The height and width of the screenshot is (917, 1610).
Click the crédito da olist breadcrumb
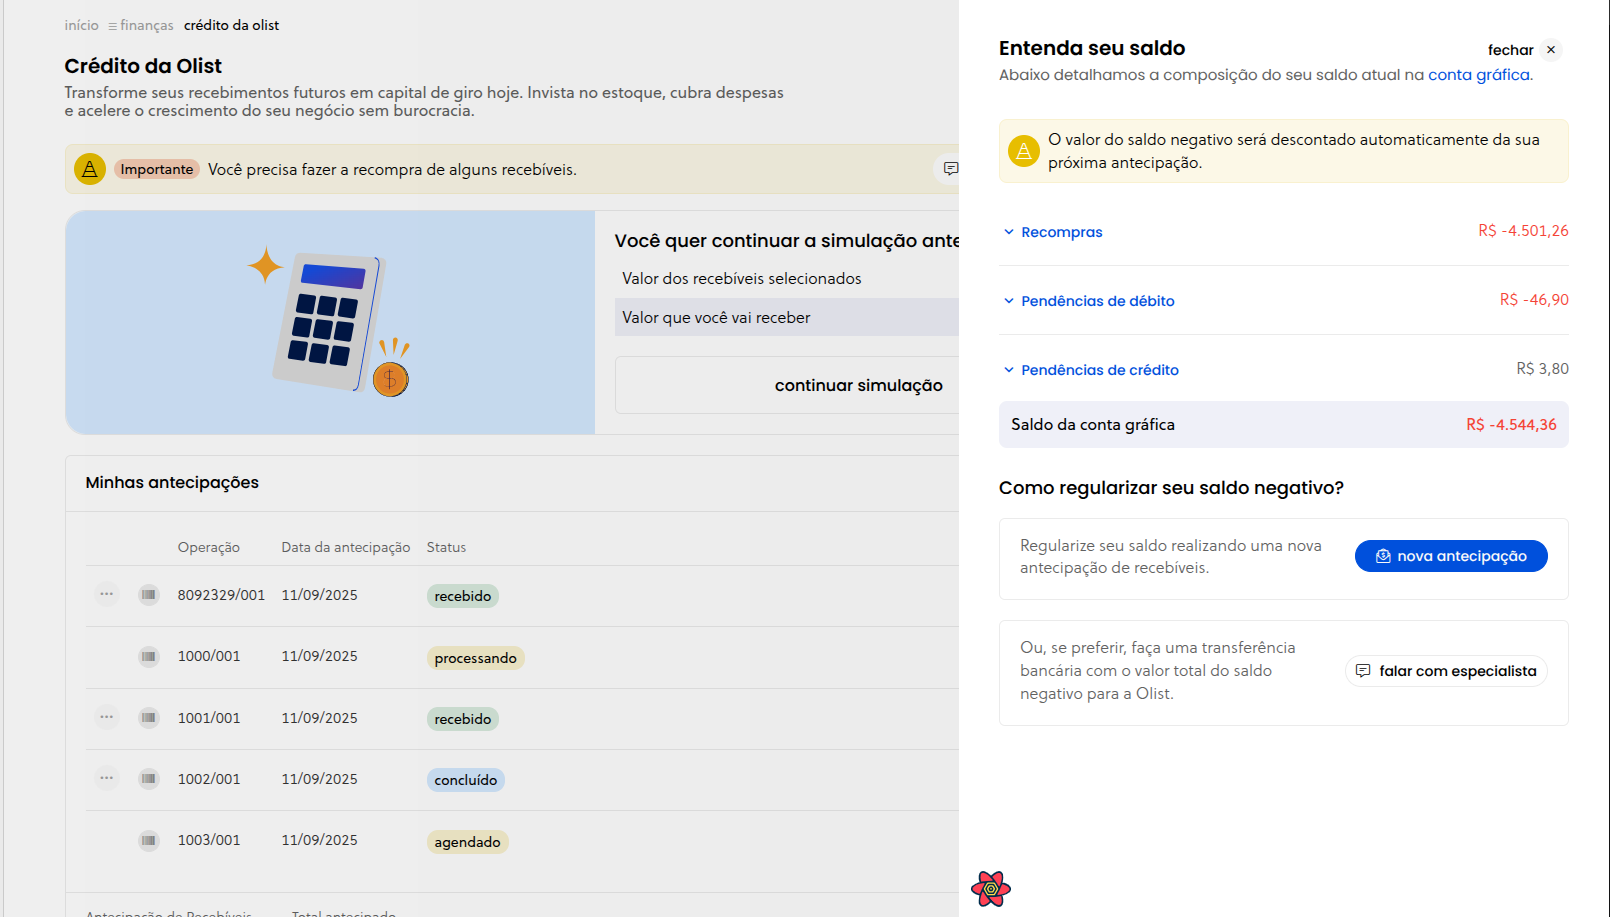point(231,25)
